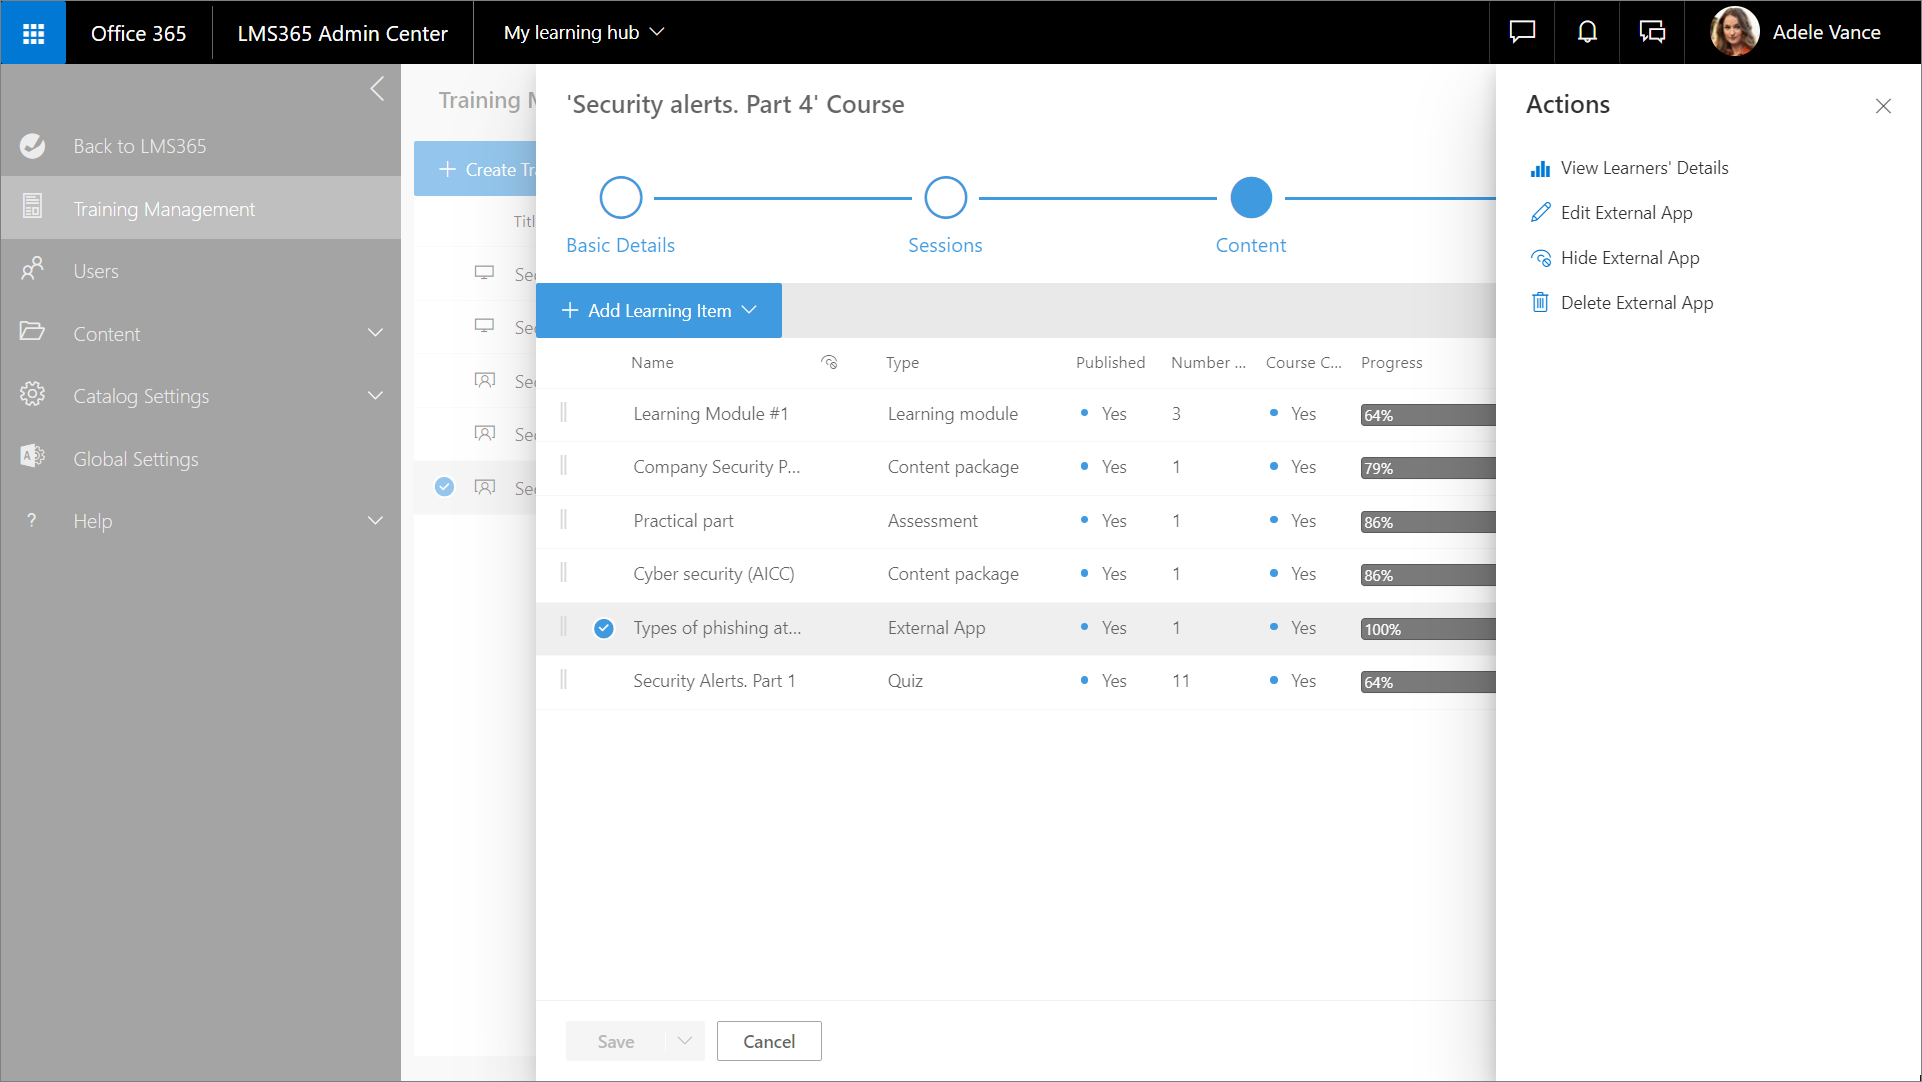Click the View Learners' Details chart icon
Image resolution: width=1922 pixels, height=1082 pixels.
pyautogui.click(x=1540, y=169)
